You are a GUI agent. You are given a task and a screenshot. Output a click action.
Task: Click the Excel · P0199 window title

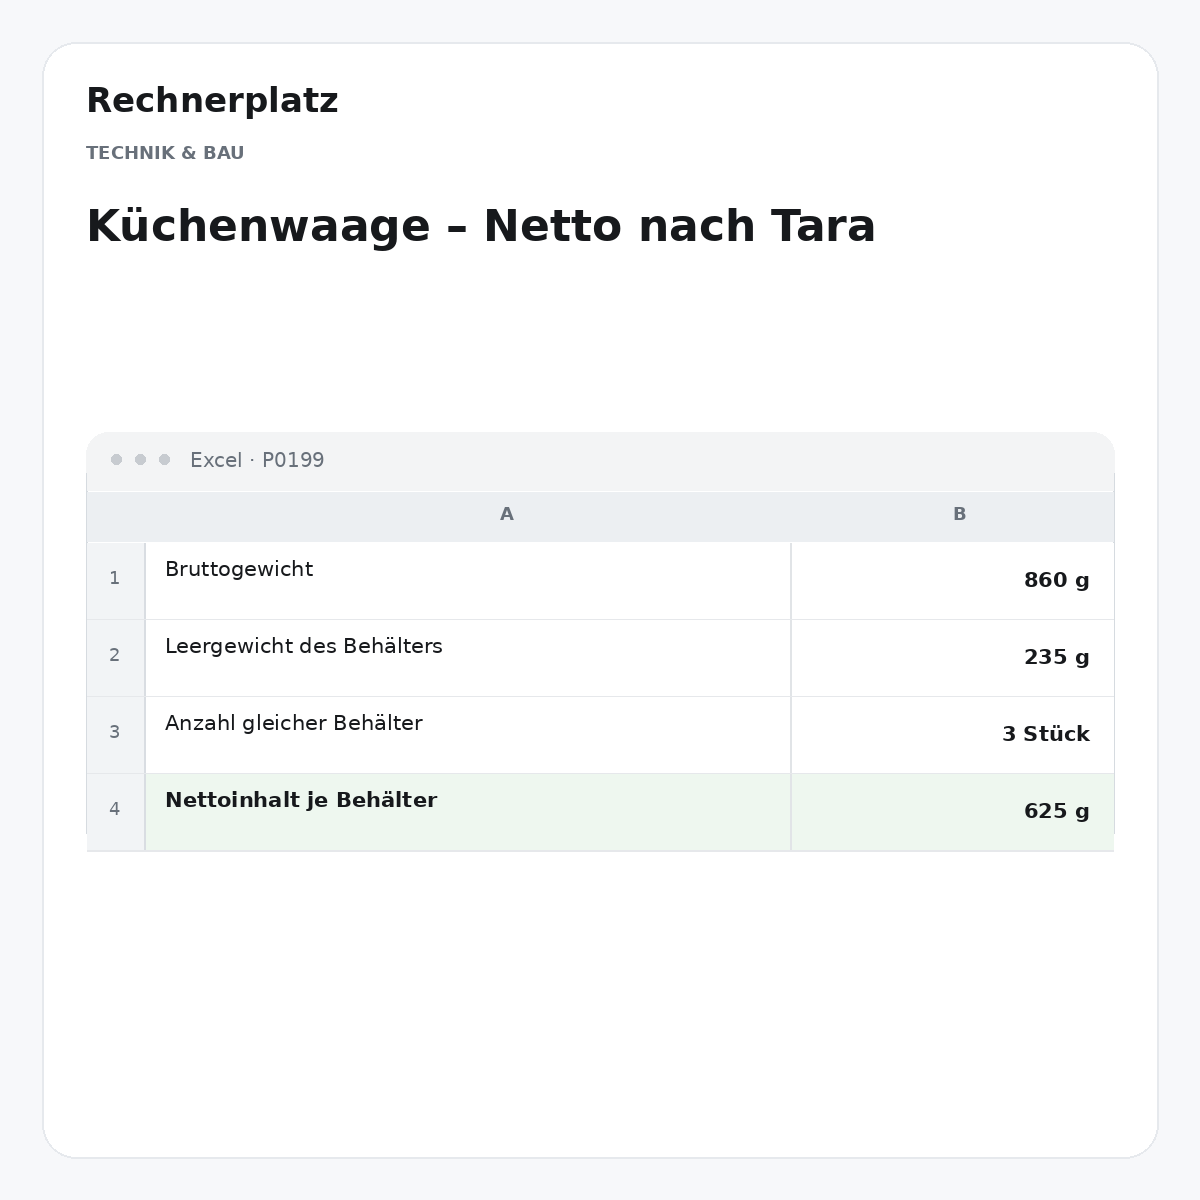257,460
